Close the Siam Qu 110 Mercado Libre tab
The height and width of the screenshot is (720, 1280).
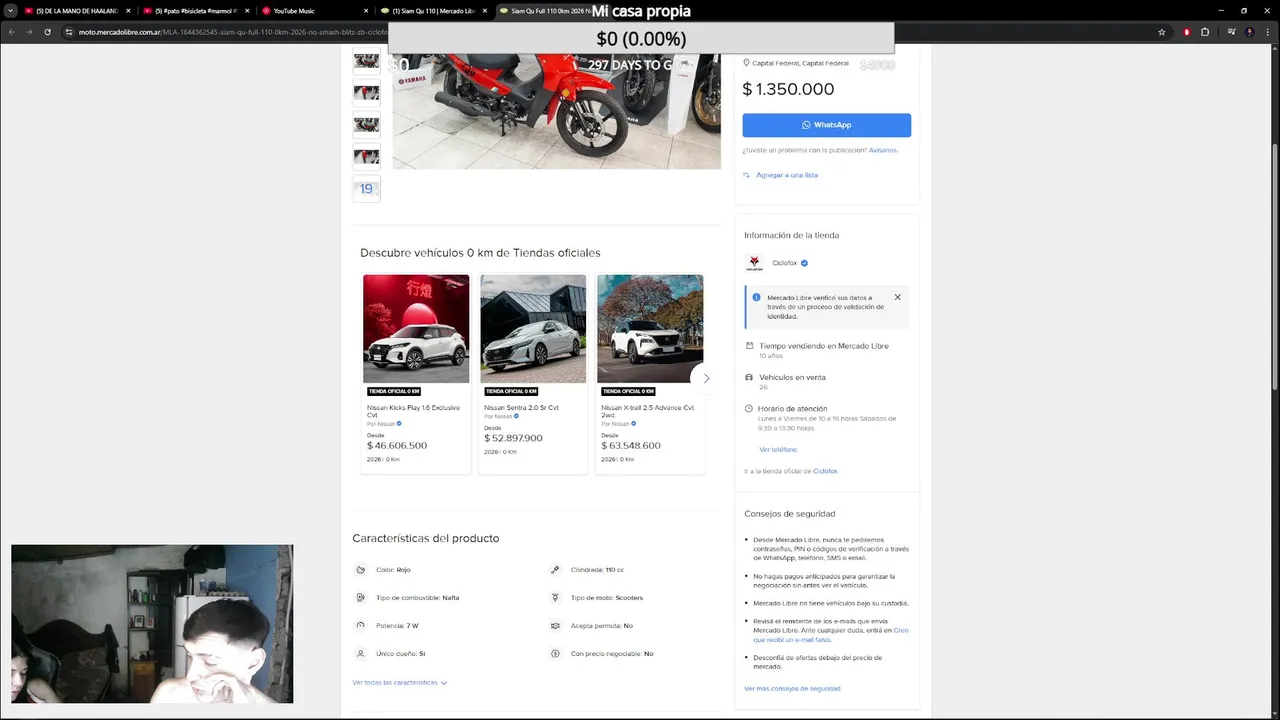click(484, 11)
